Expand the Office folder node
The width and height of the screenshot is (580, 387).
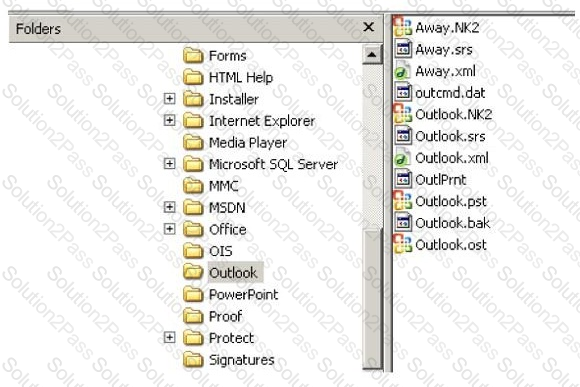(x=169, y=229)
